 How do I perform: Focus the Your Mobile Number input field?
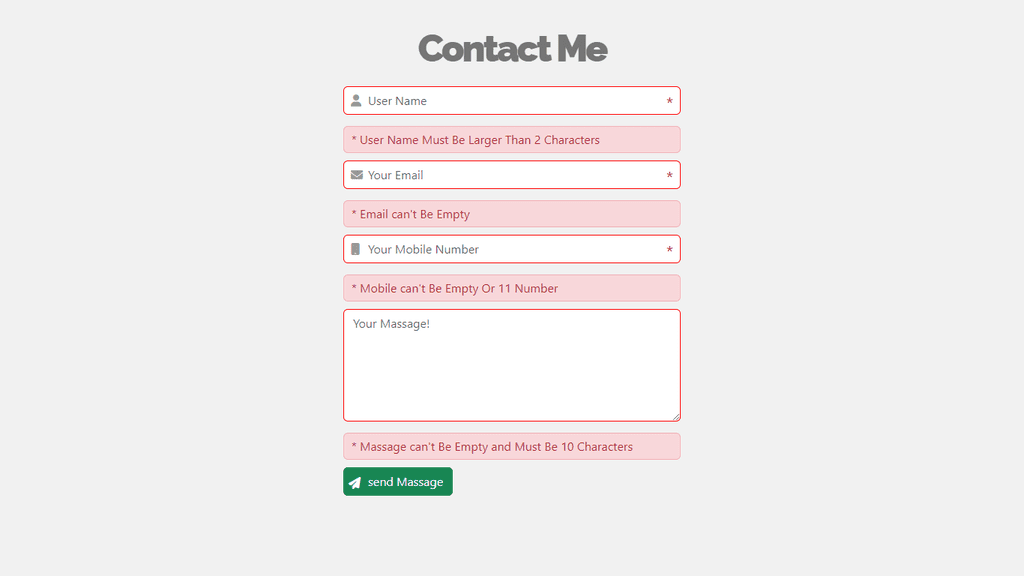point(512,249)
